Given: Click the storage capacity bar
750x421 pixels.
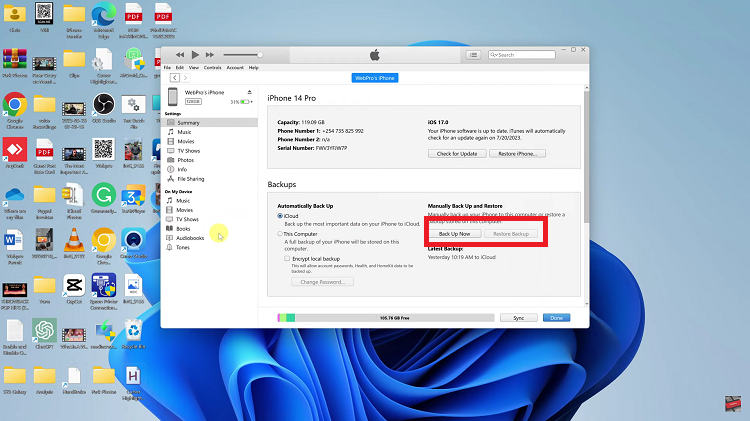Looking at the screenshot, I should (x=386, y=318).
